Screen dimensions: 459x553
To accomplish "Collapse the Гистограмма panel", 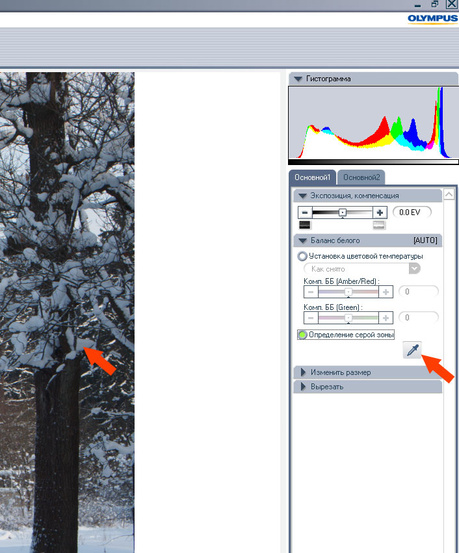I will tap(298, 79).
